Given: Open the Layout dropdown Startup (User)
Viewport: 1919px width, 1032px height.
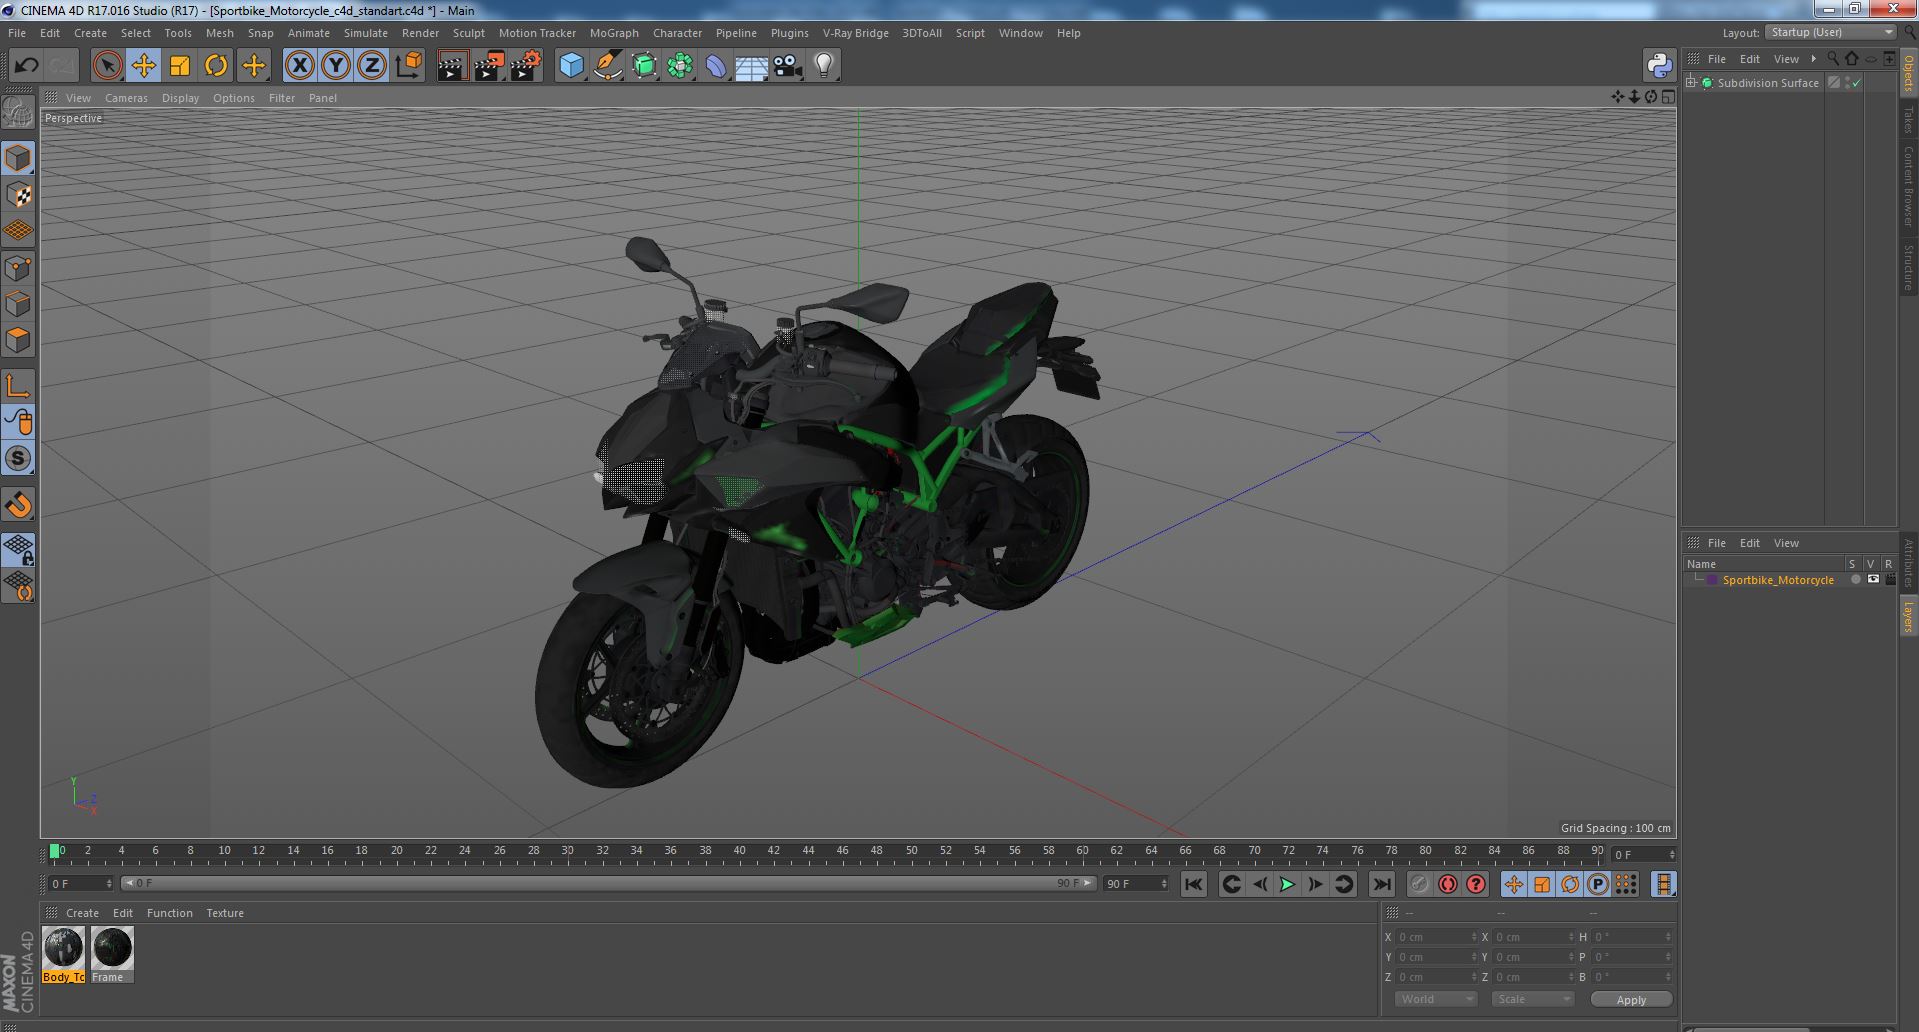Looking at the screenshot, I should click(x=1831, y=32).
